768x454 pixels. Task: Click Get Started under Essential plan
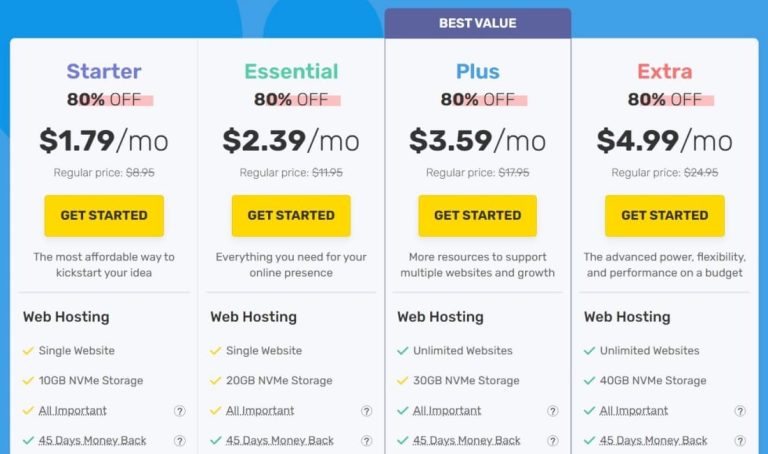point(291,215)
